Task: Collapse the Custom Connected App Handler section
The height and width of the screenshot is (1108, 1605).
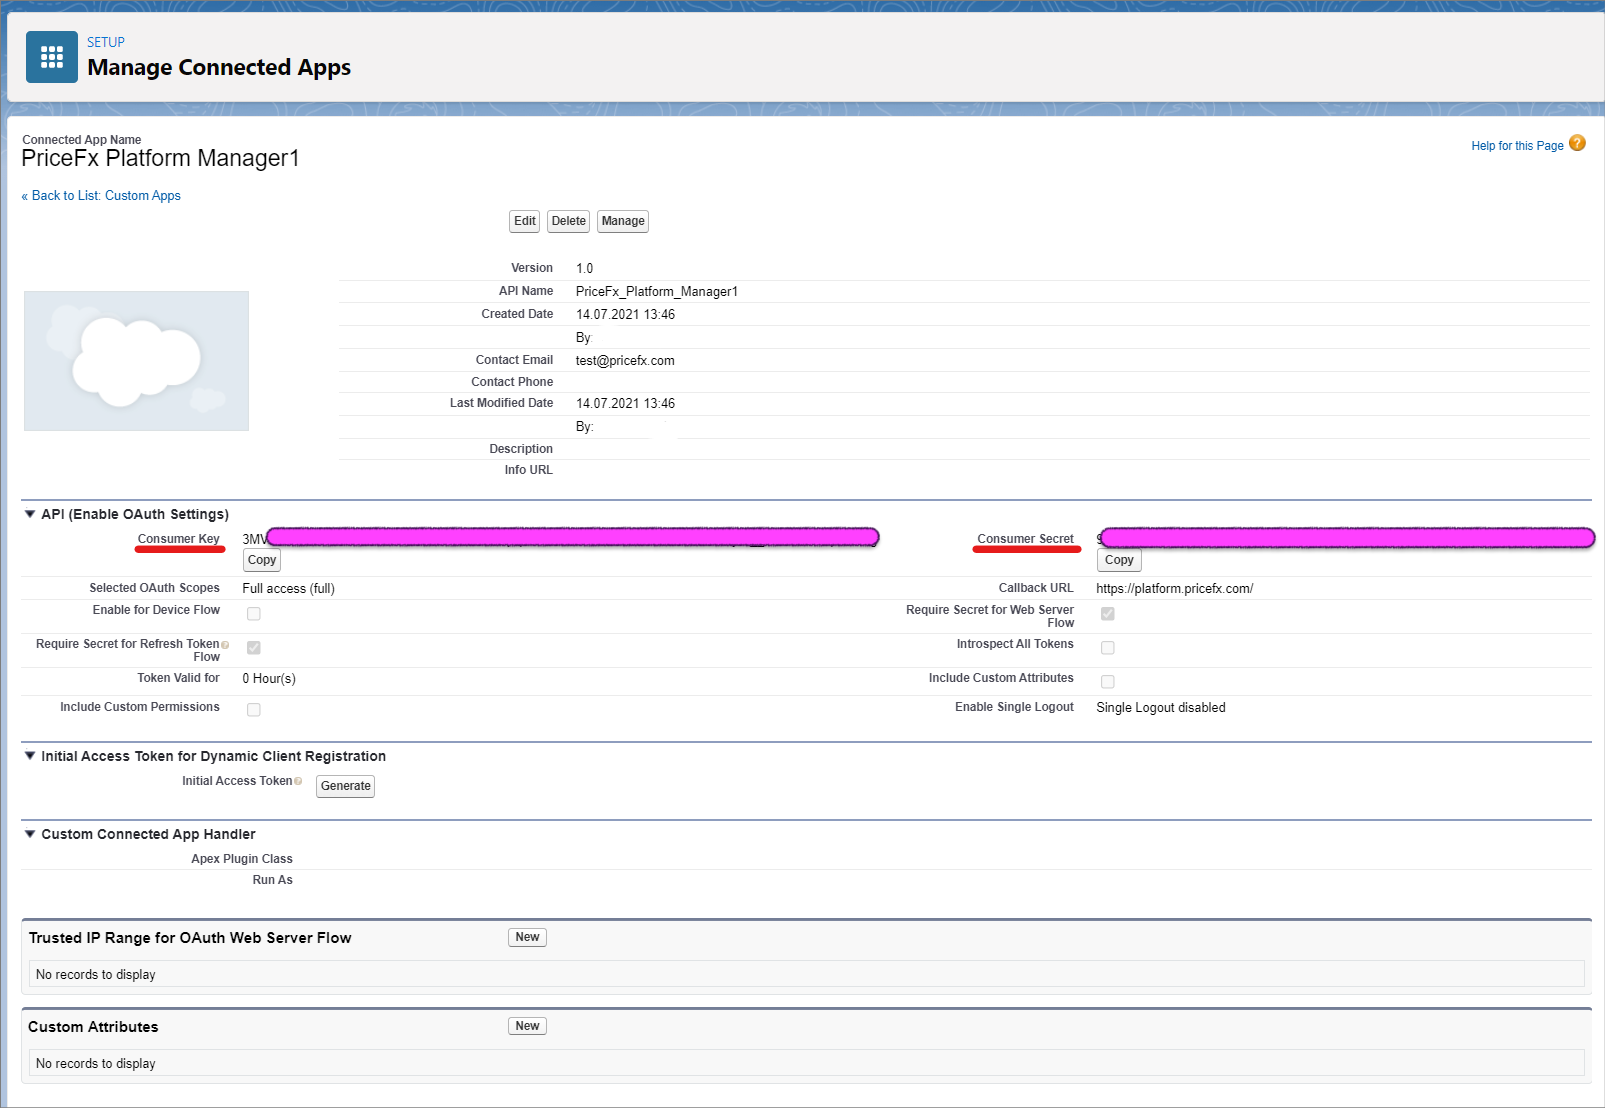Action: point(30,834)
